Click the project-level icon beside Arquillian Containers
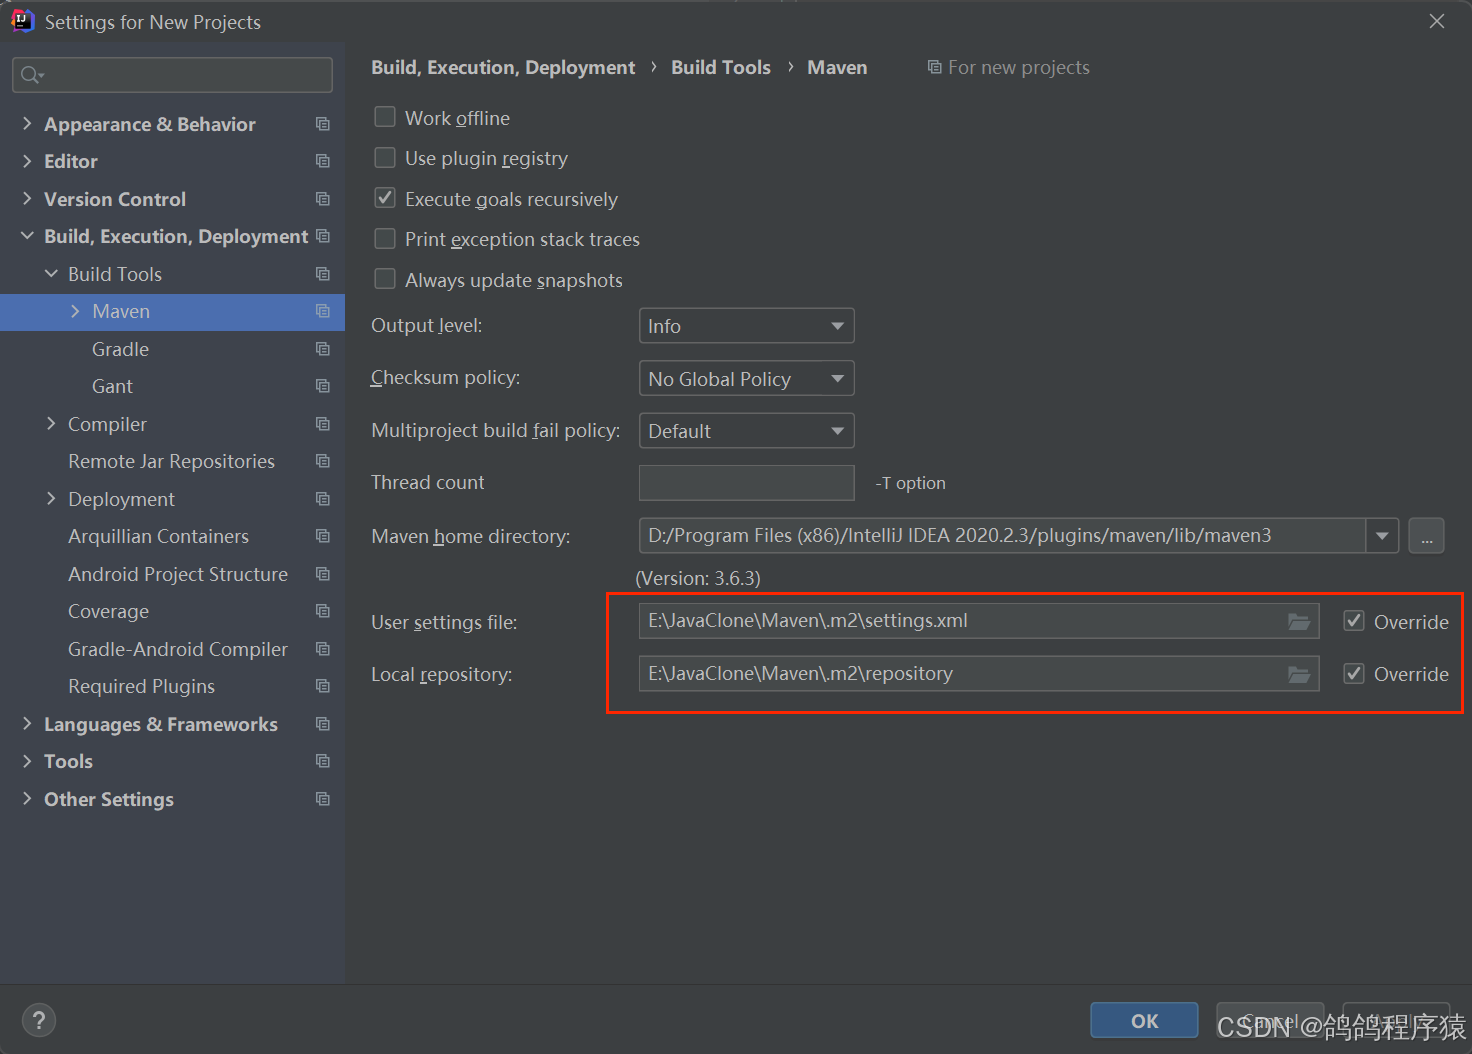This screenshot has width=1472, height=1054. [x=322, y=536]
